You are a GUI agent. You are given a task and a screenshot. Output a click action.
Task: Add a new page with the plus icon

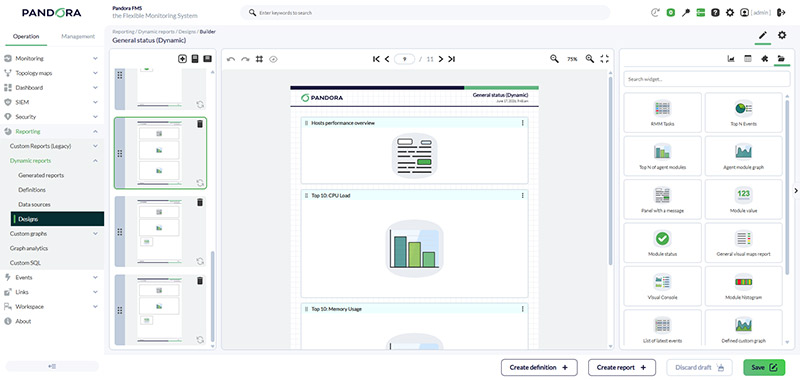(x=182, y=59)
